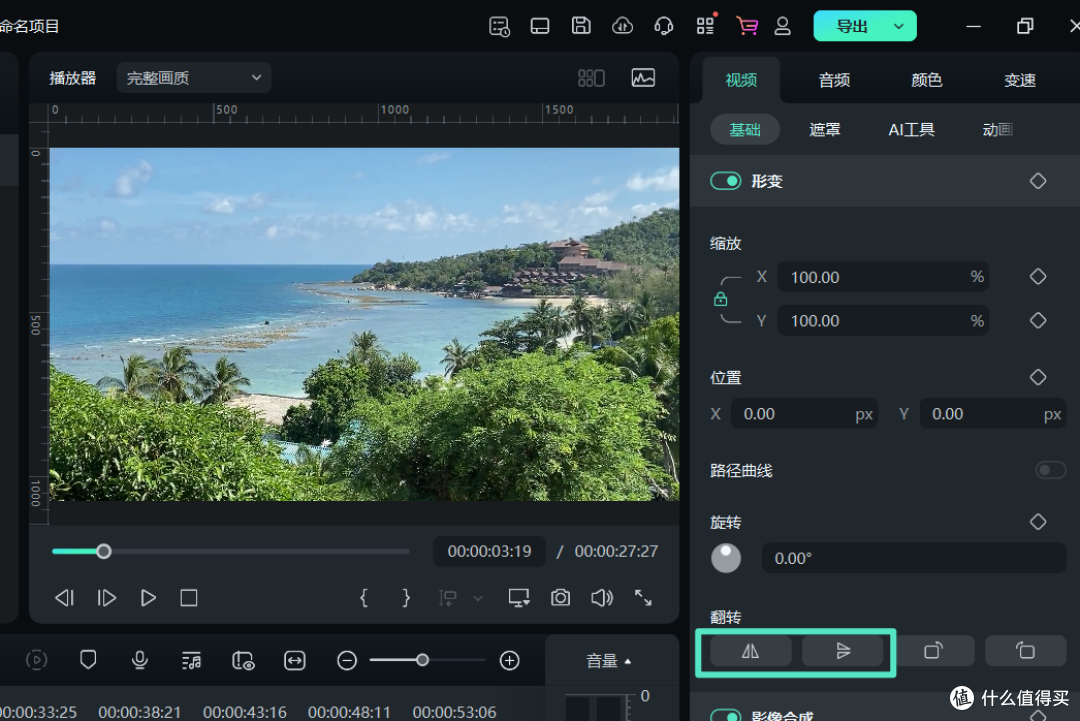
Task: Switch to the 颜色 tab
Action: [926, 80]
